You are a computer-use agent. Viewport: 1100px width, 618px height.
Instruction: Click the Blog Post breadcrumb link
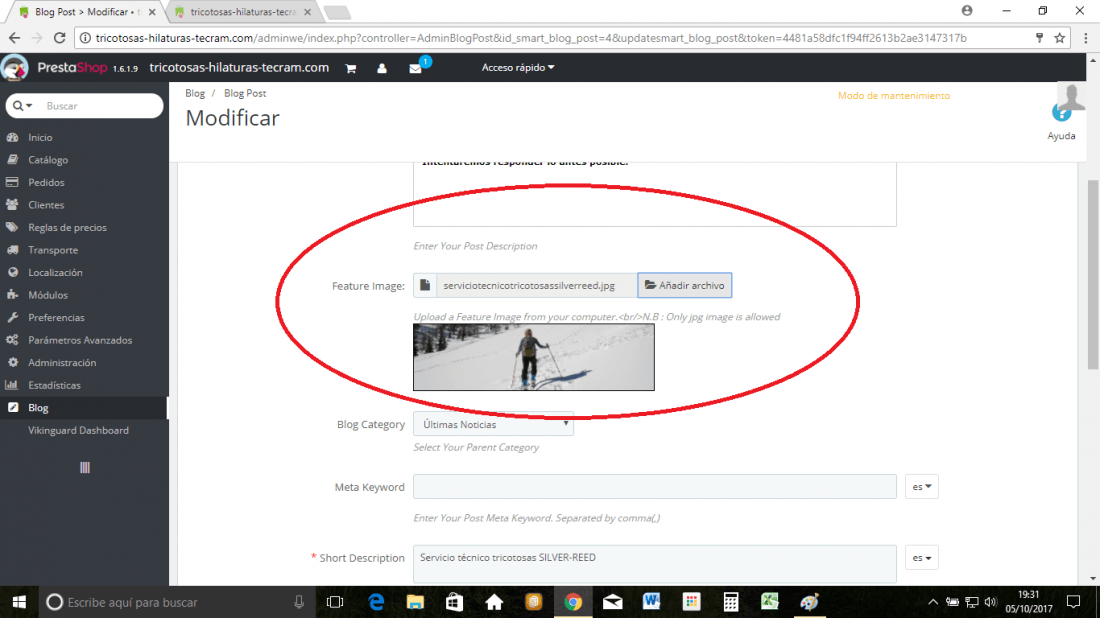pos(245,93)
